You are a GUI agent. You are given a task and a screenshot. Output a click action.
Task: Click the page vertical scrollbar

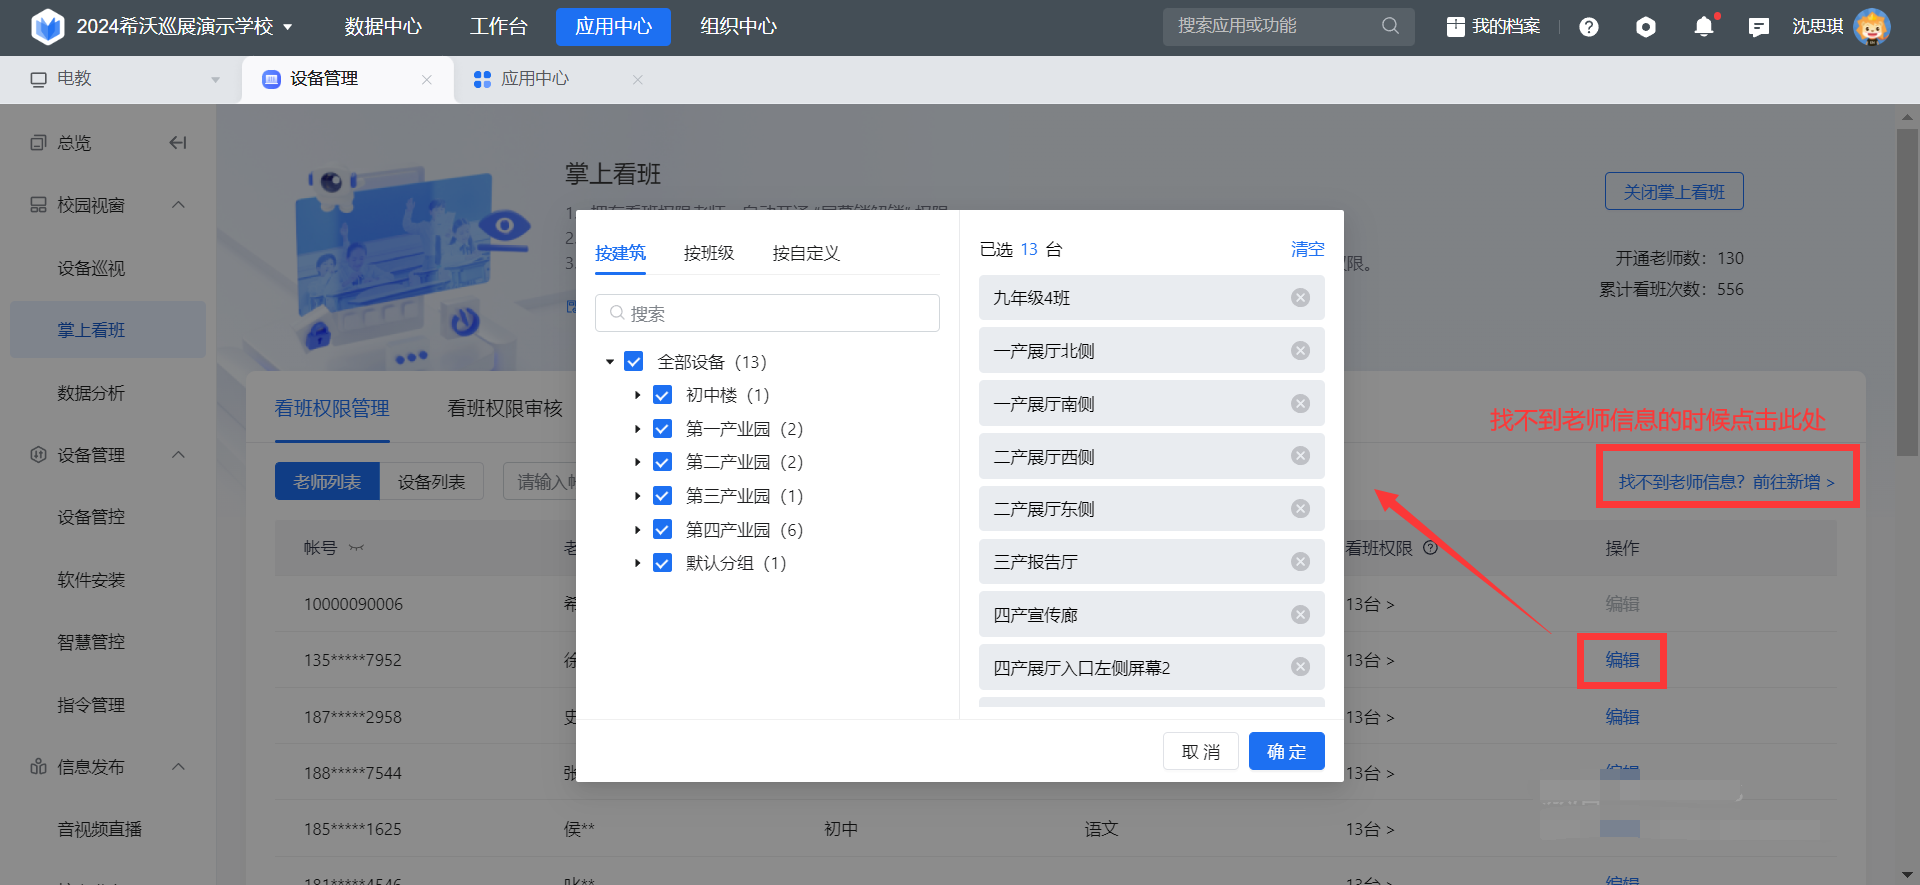(x=1907, y=300)
